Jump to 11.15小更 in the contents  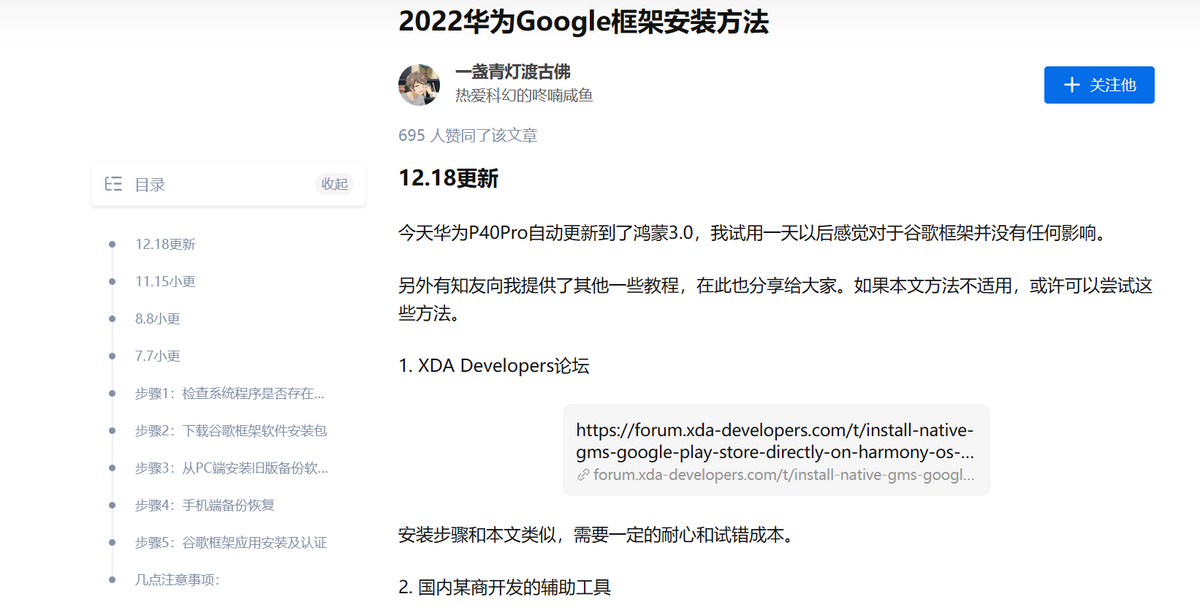(165, 281)
